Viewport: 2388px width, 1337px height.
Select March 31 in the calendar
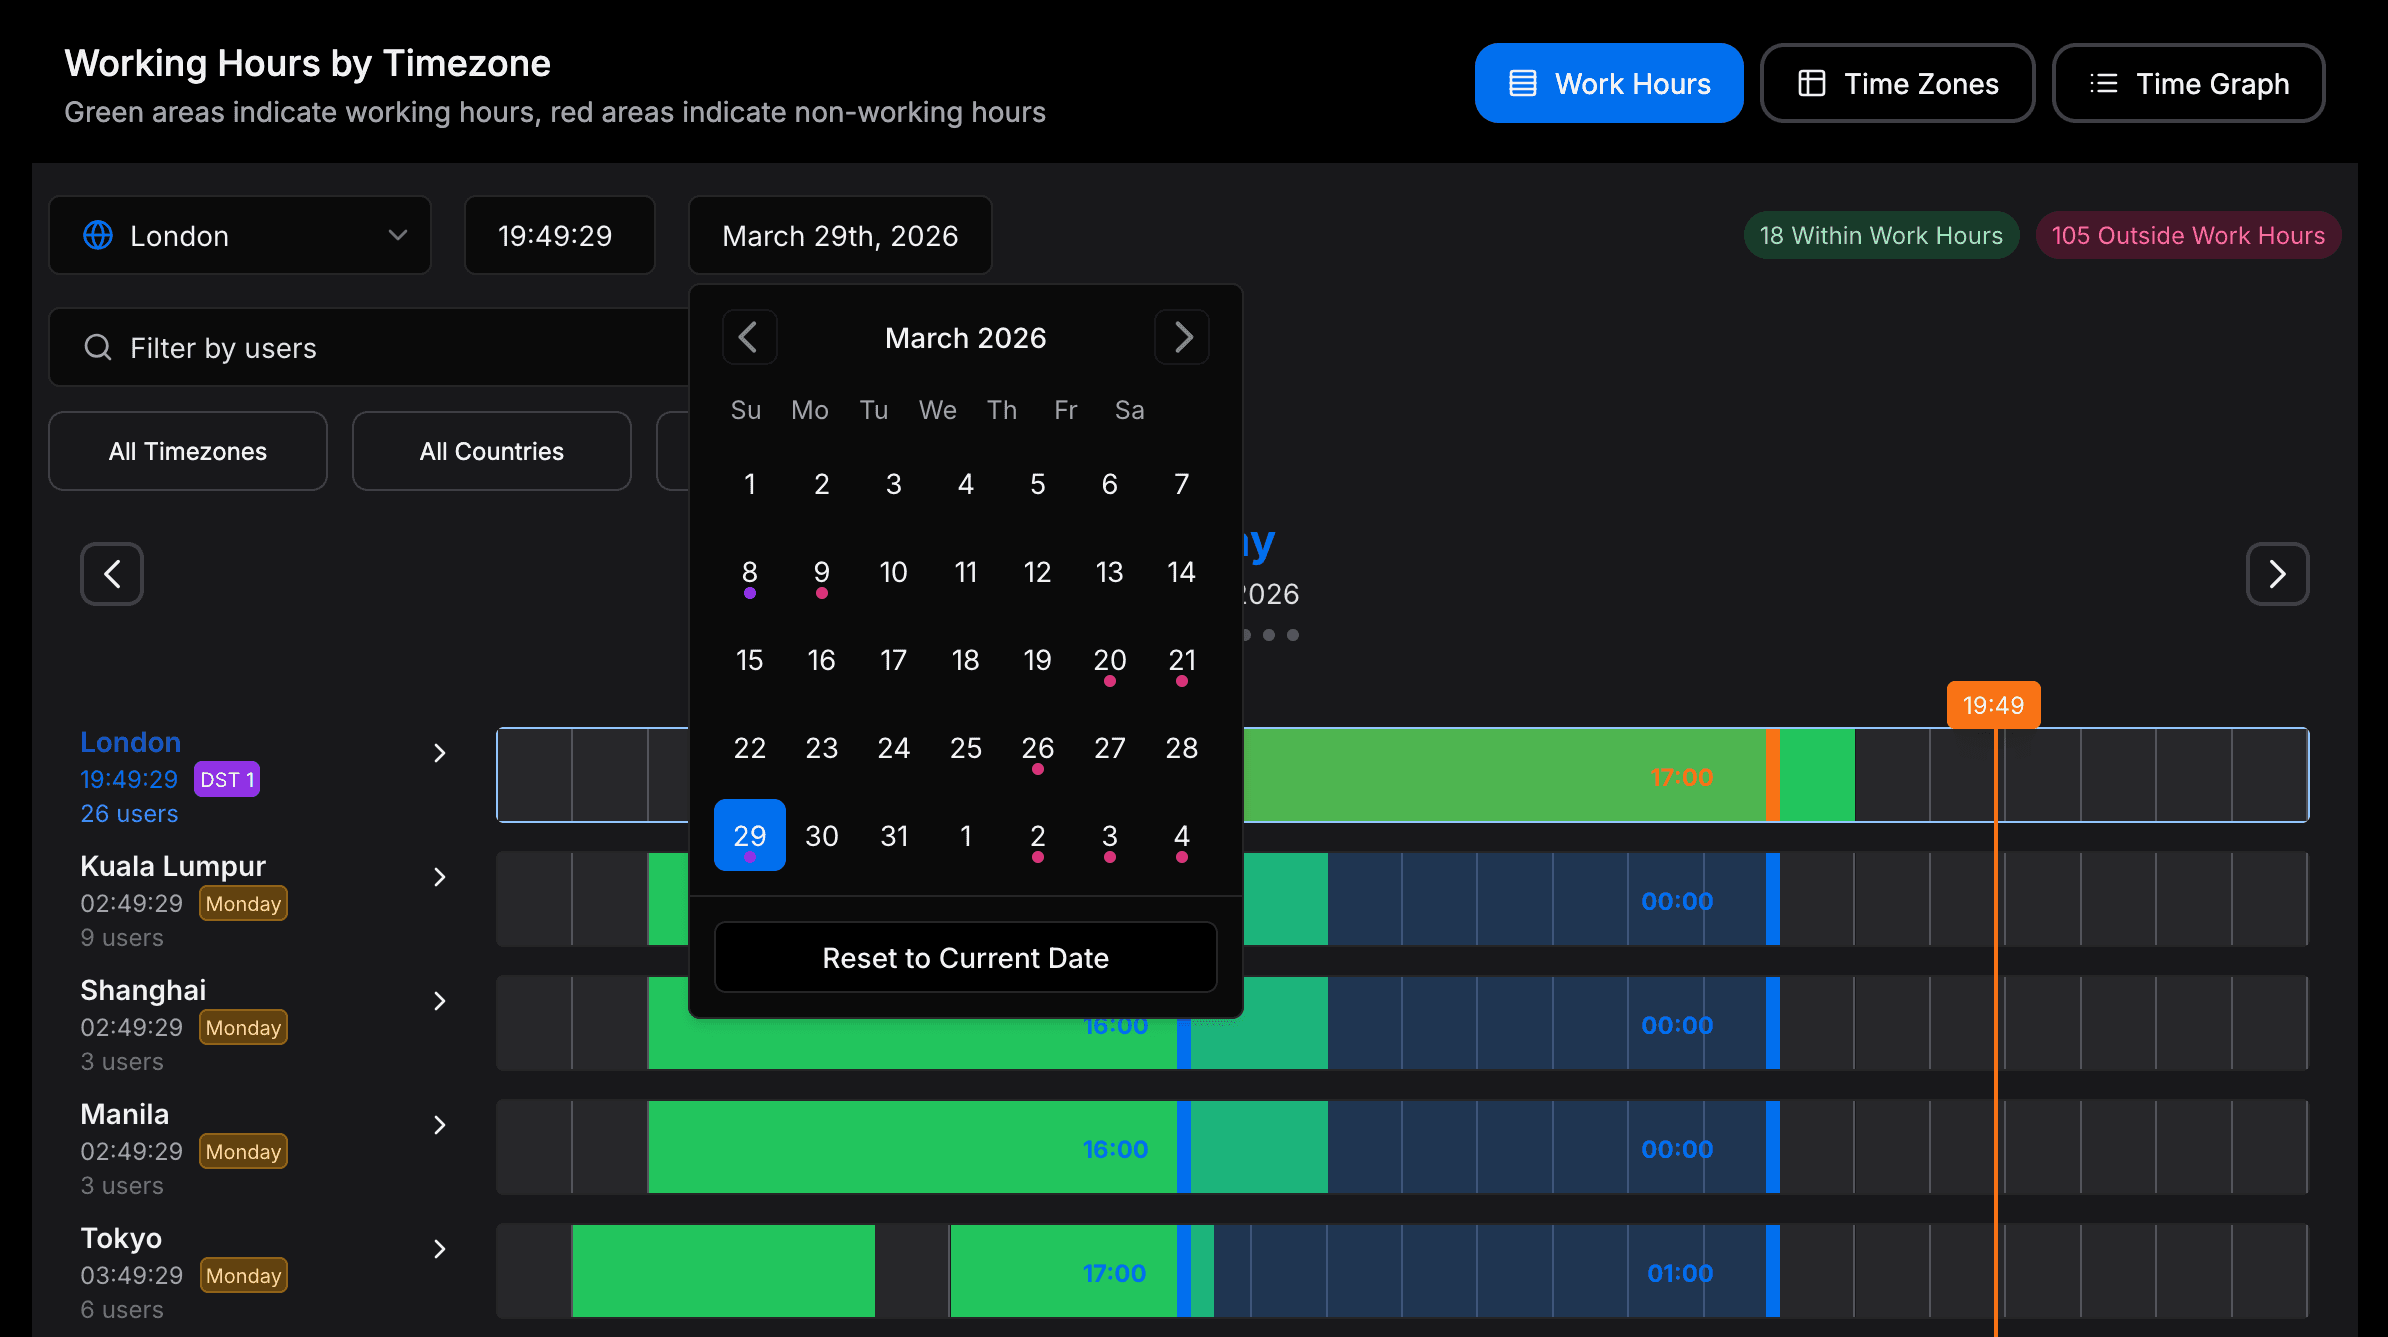[894, 835]
